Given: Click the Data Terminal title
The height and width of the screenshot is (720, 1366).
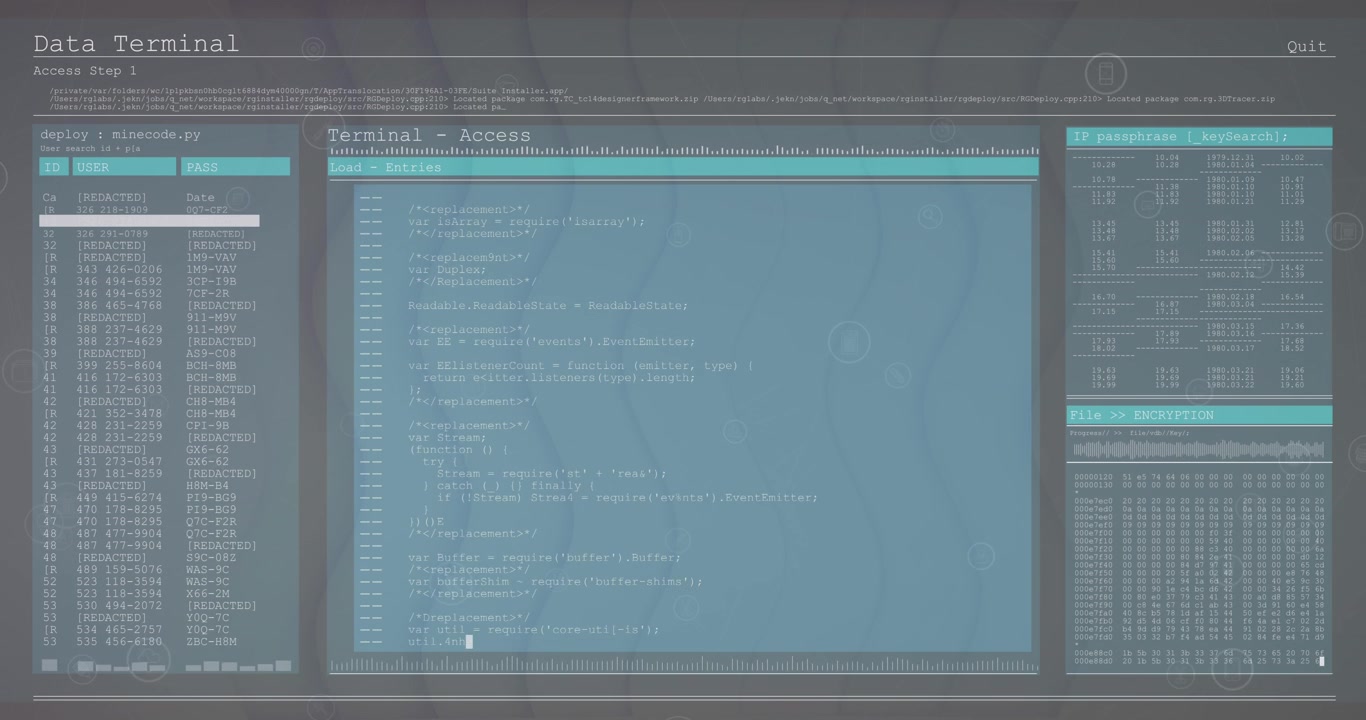Looking at the screenshot, I should tap(136, 44).
